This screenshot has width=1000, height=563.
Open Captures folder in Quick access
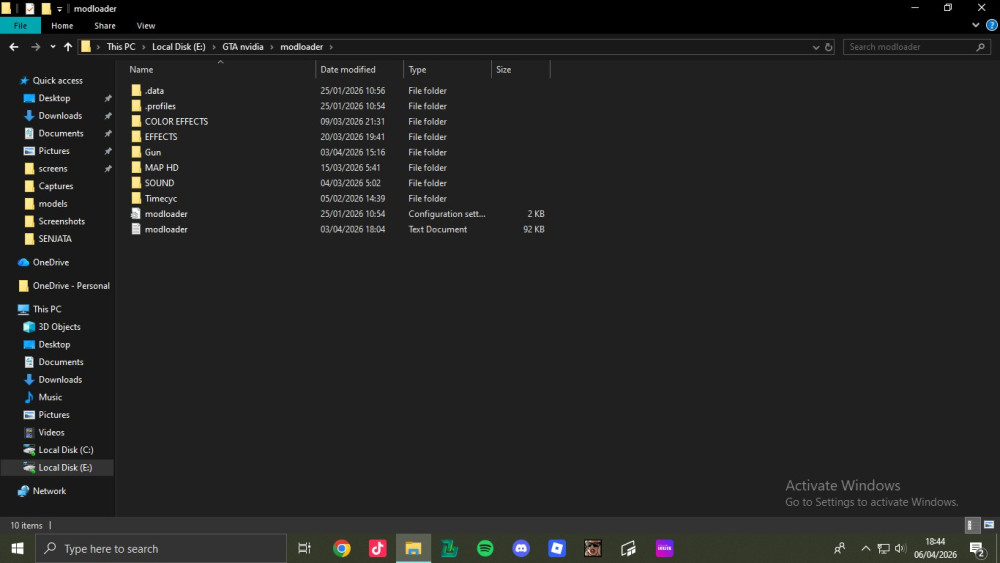pyautogui.click(x=55, y=186)
